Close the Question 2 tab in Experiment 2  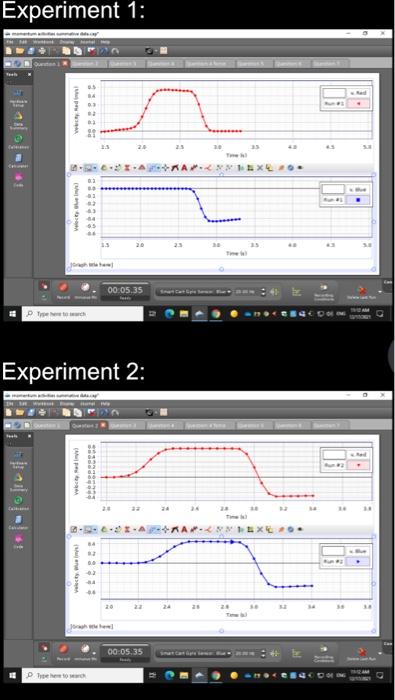[103, 425]
